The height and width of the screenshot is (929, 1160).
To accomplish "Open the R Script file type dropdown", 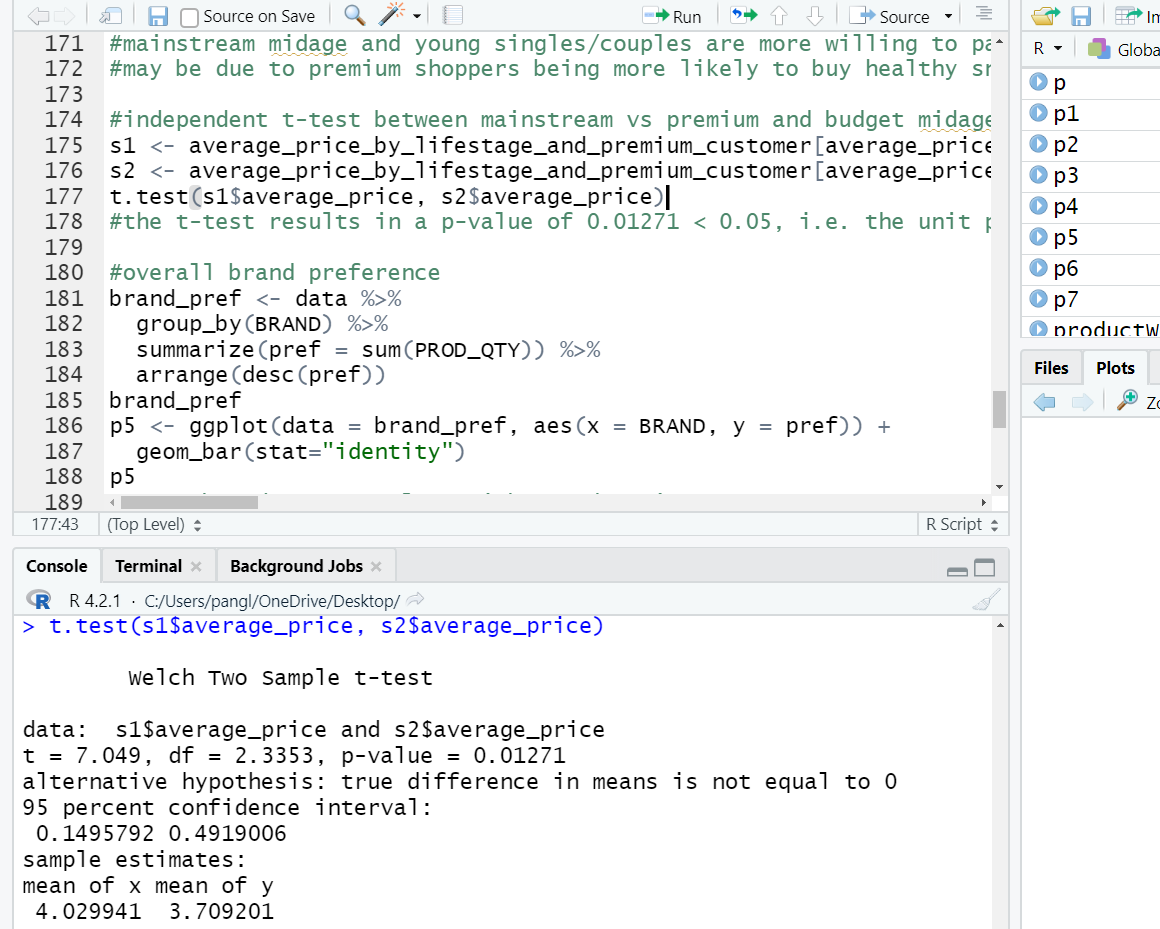I will click(960, 524).
